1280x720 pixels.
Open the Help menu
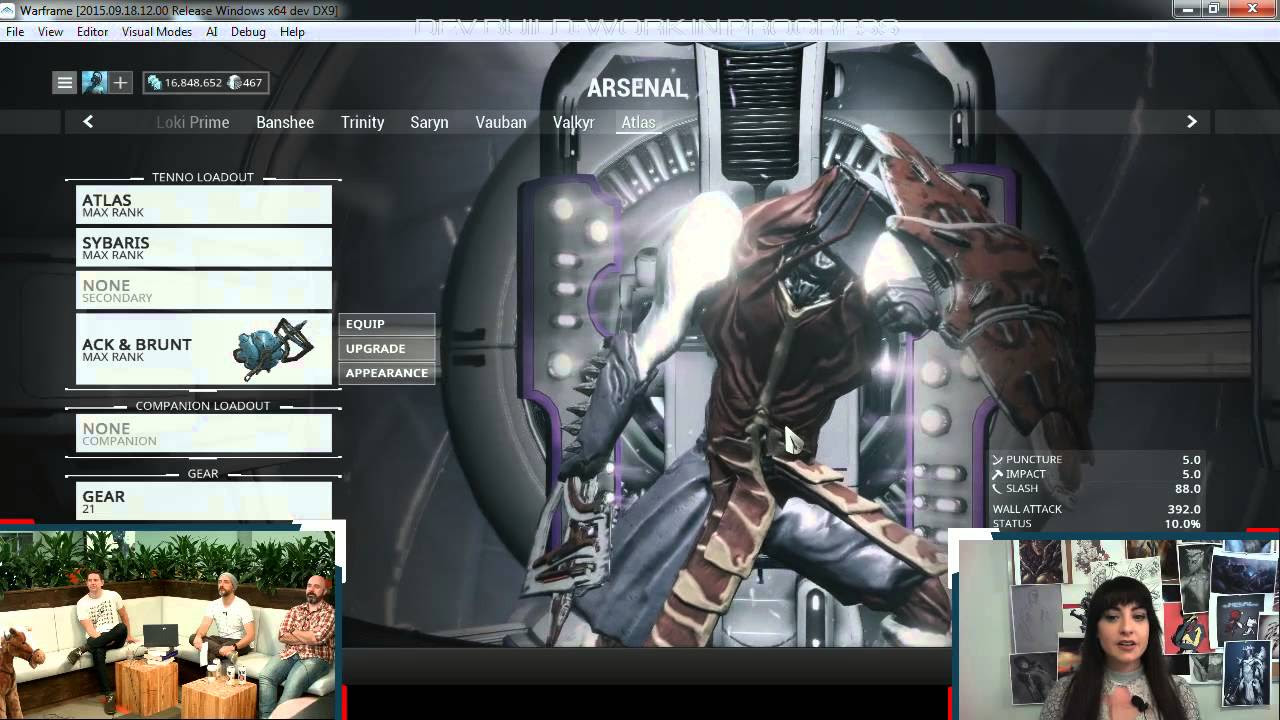tap(292, 32)
